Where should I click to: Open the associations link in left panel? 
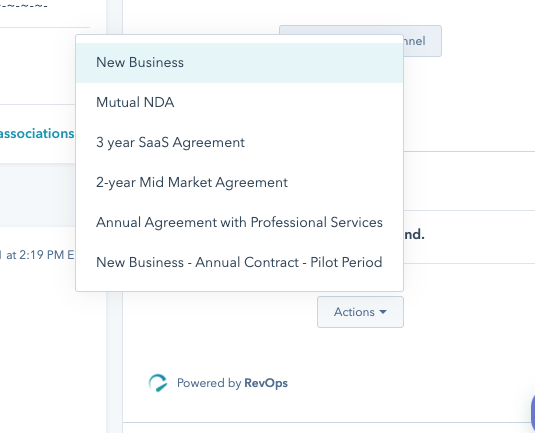(37, 133)
